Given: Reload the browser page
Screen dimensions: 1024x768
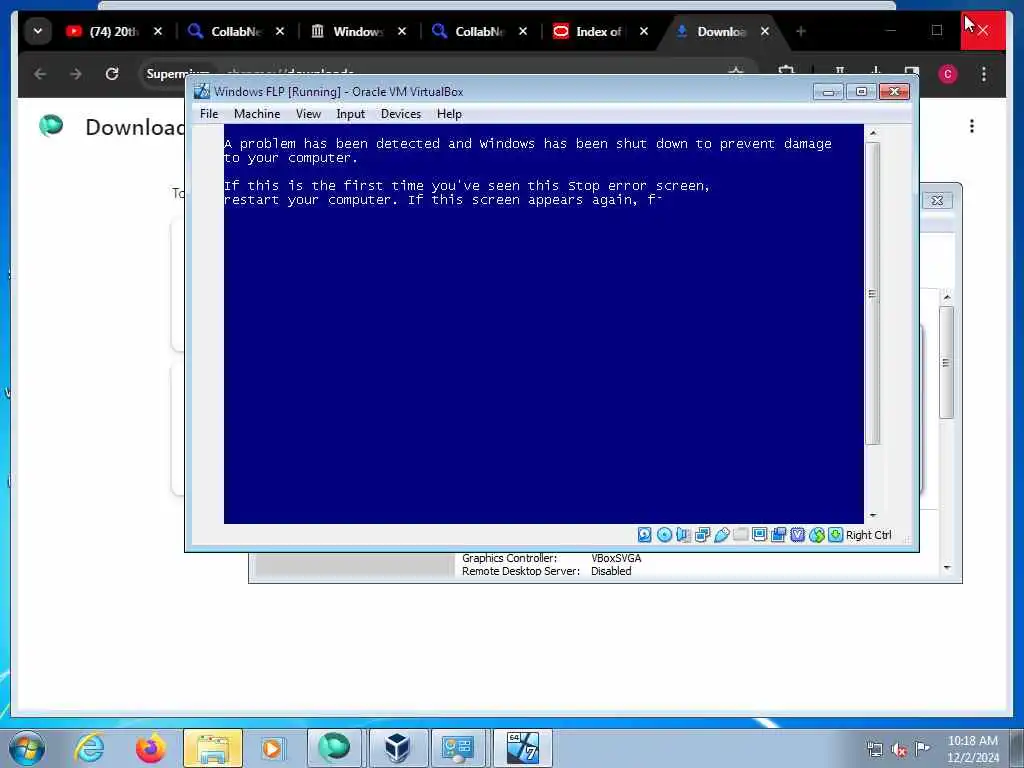Looking at the screenshot, I should pos(112,74).
